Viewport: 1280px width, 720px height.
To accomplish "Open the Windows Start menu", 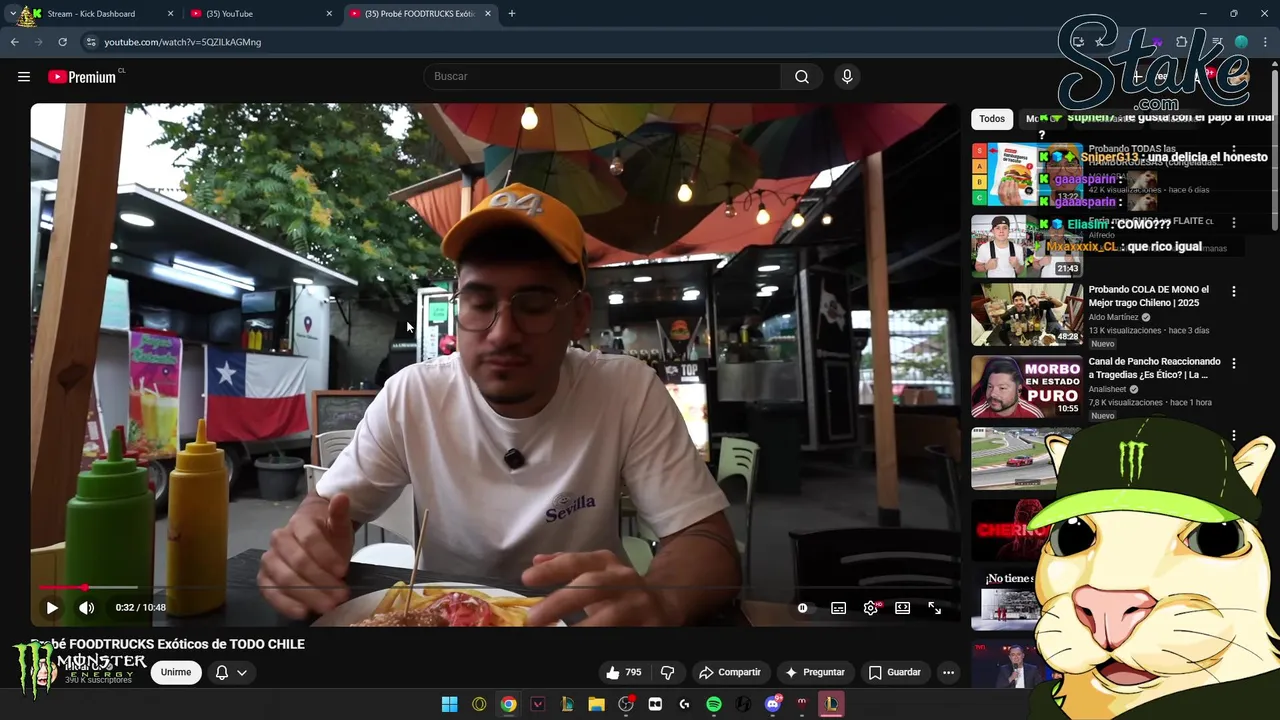I will coord(450,704).
